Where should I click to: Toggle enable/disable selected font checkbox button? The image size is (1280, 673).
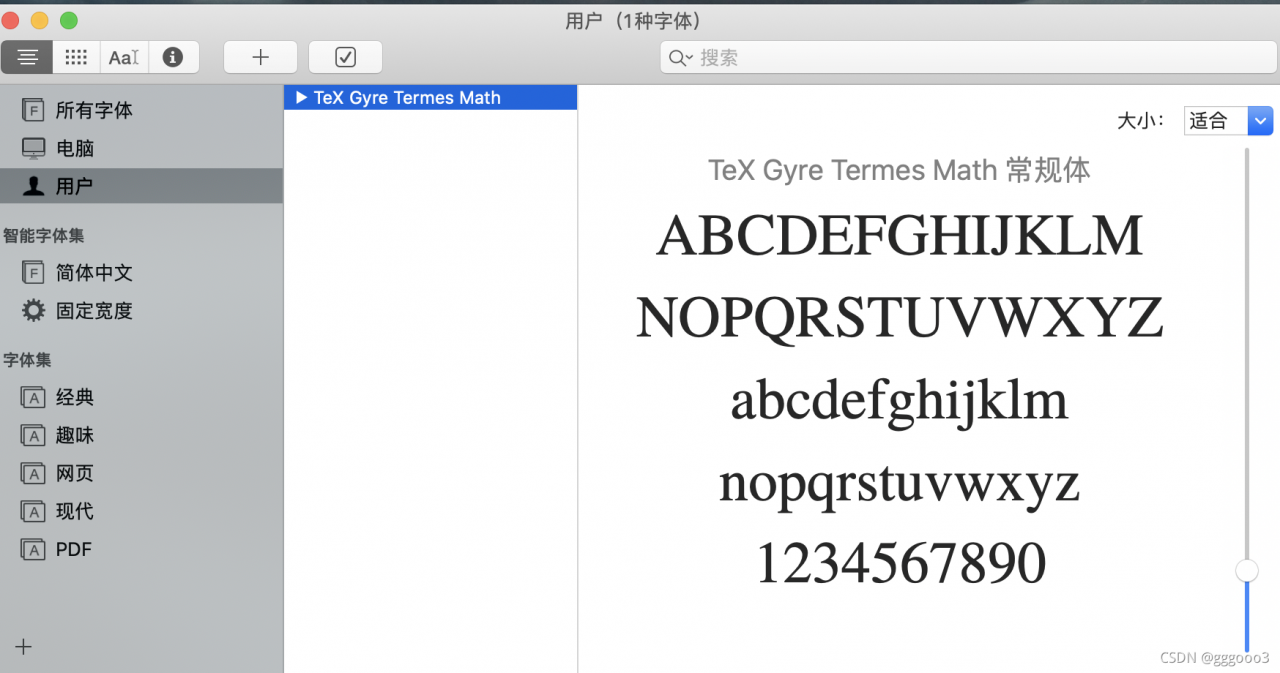[345, 58]
